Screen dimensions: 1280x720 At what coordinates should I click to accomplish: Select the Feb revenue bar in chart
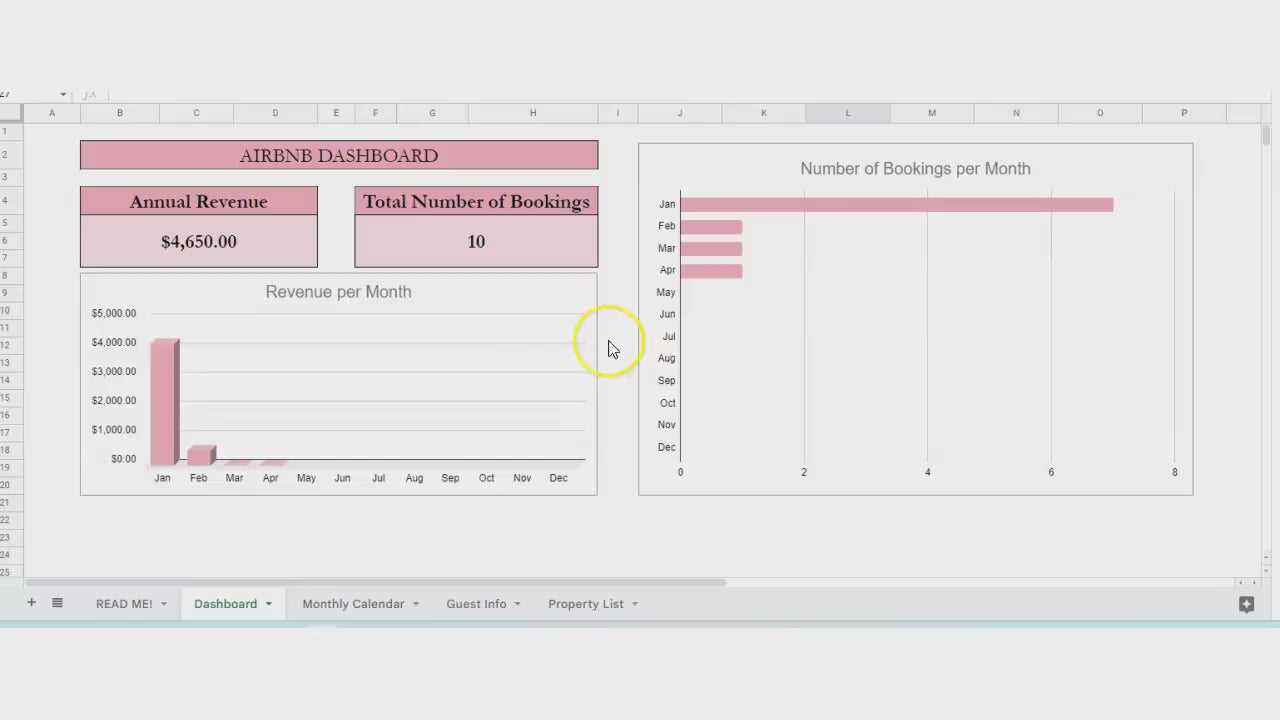tap(200, 455)
